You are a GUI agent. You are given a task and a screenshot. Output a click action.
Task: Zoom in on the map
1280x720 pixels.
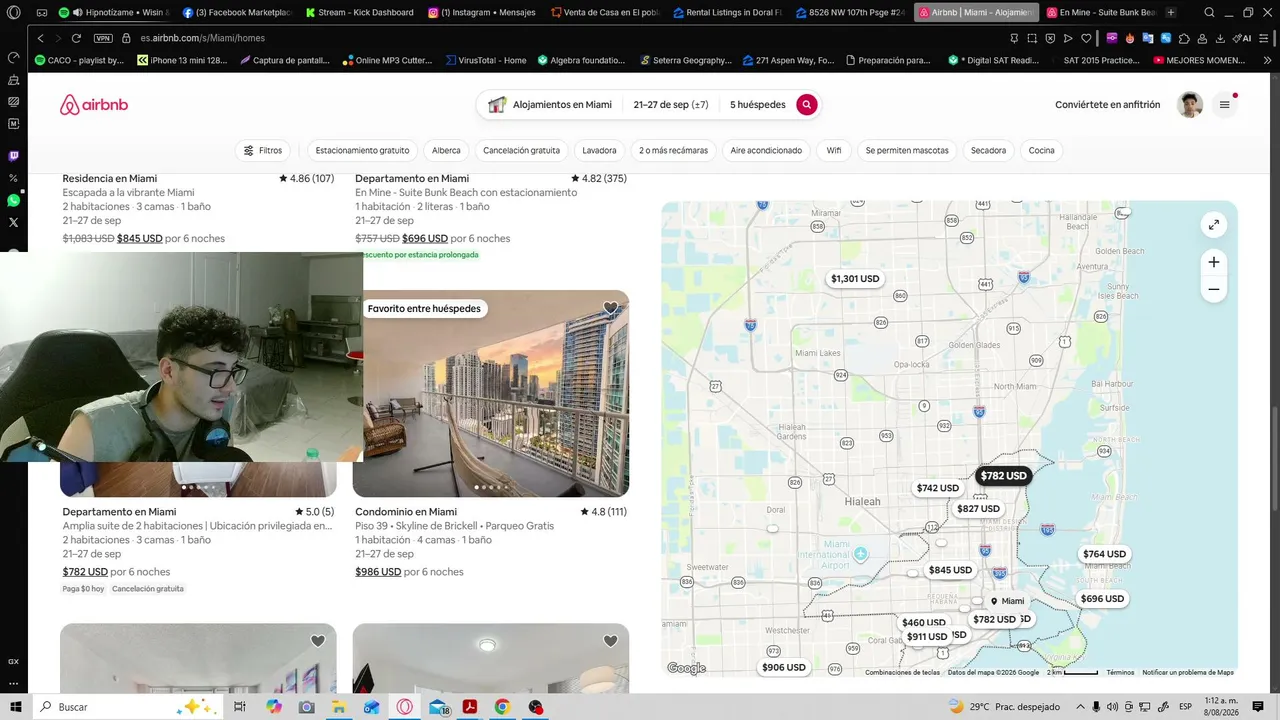pos(1213,262)
